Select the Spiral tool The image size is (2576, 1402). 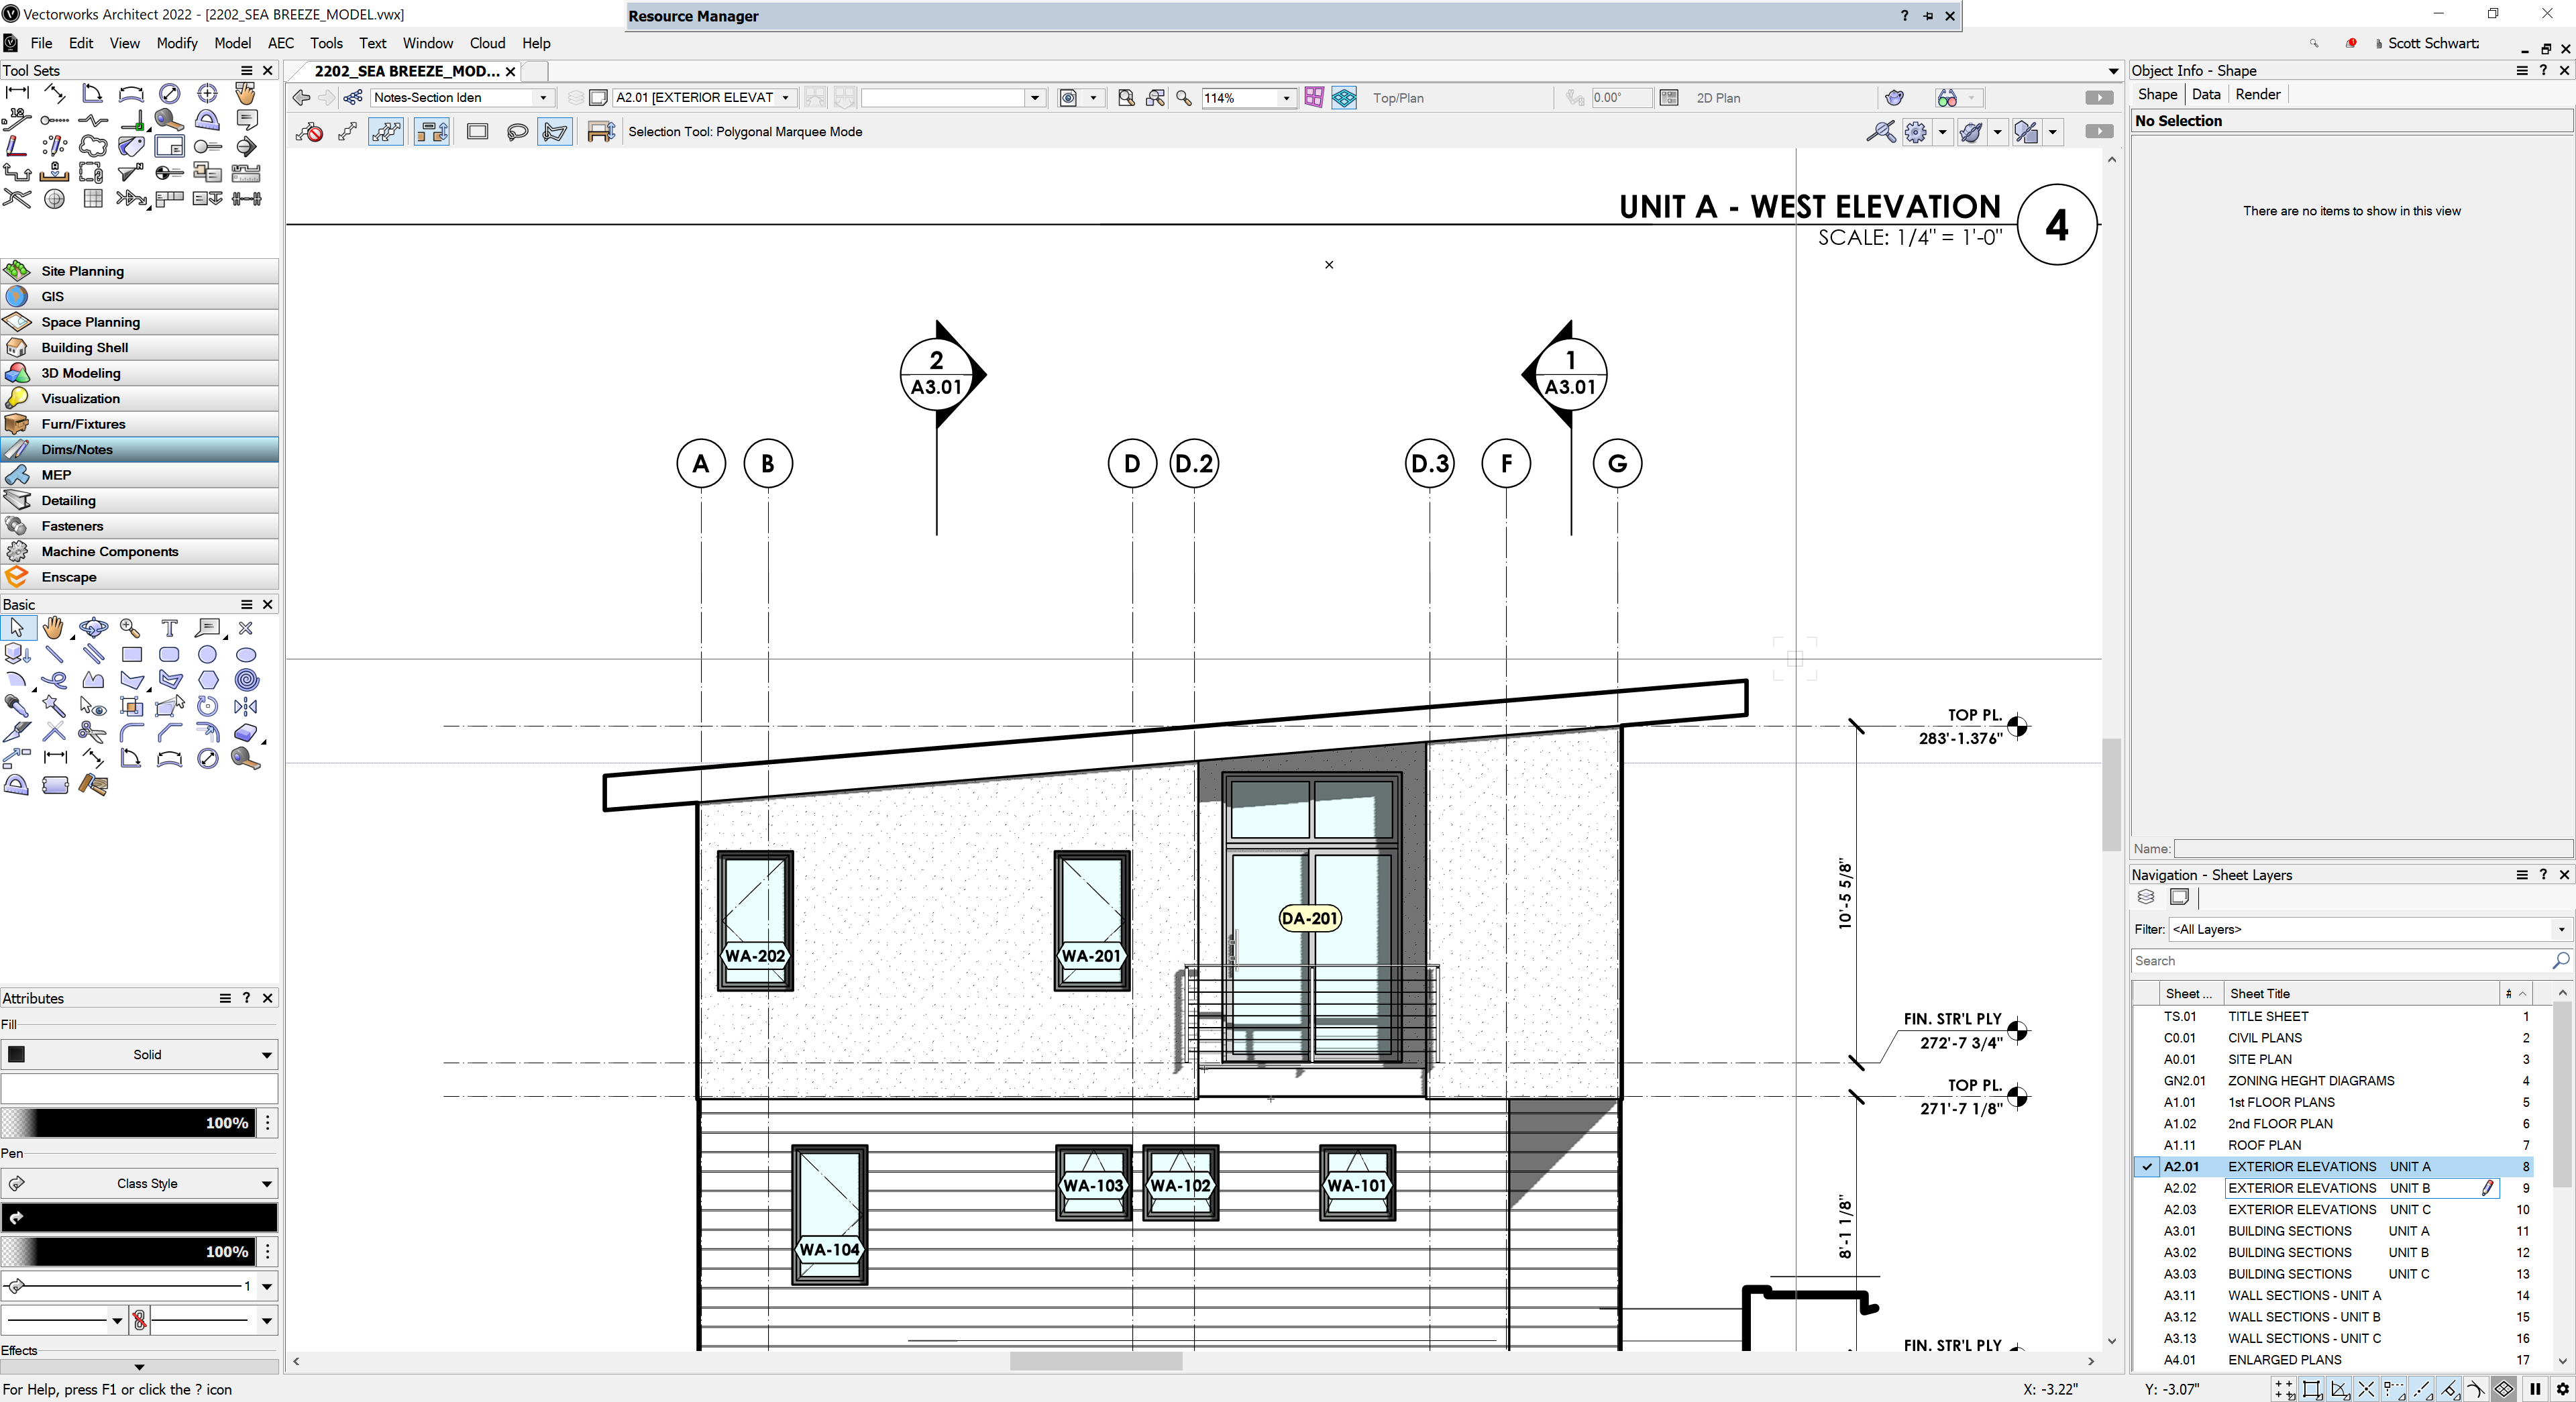(x=246, y=680)
